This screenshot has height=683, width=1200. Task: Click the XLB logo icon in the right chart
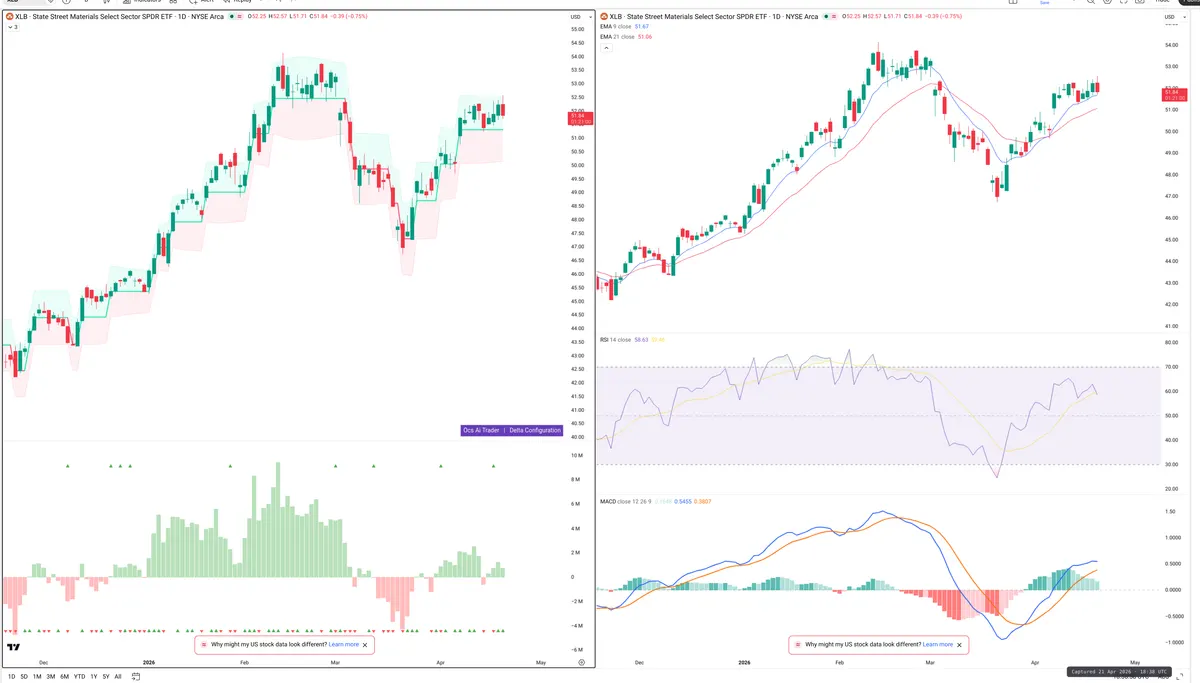pyautogui.click(x=604, y=16)
